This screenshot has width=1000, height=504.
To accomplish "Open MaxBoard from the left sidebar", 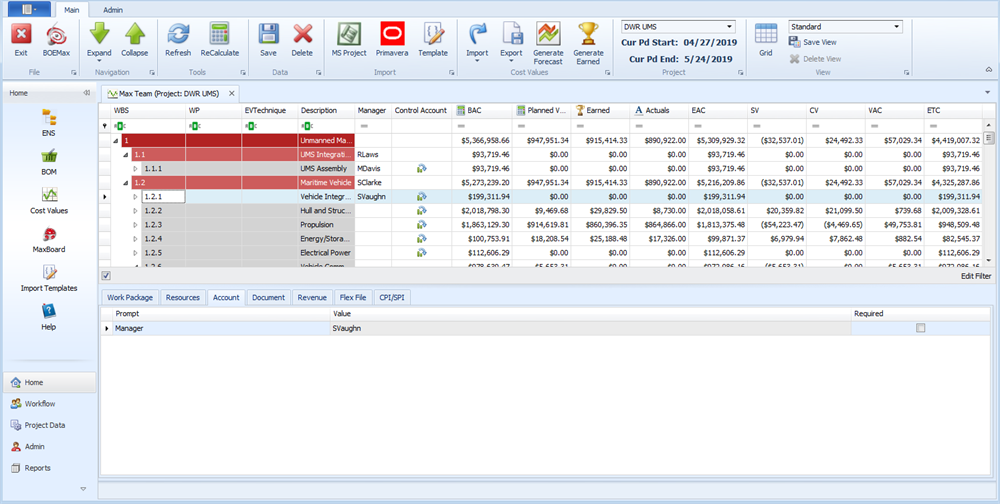I will [x=49, y=235].
